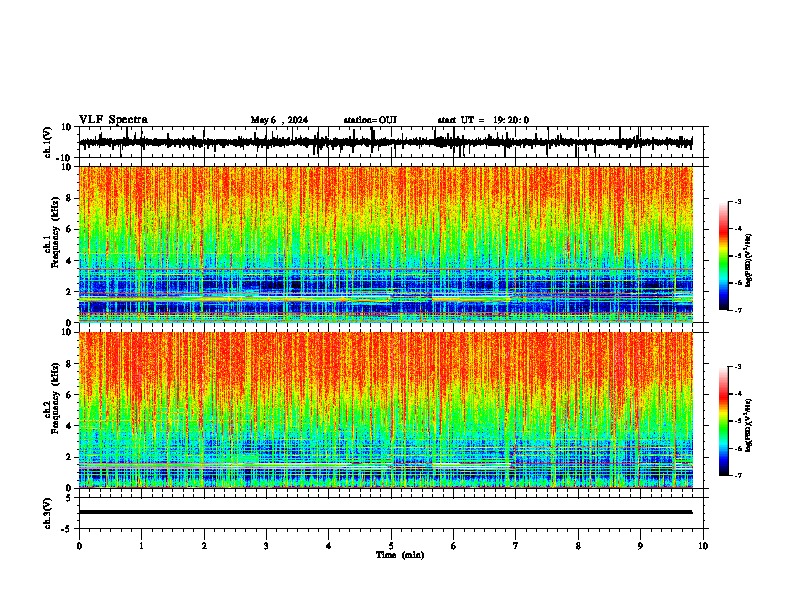792x612 pixels.
Task: Click the "2" tick on the time axis
Action: coord(204,546)
